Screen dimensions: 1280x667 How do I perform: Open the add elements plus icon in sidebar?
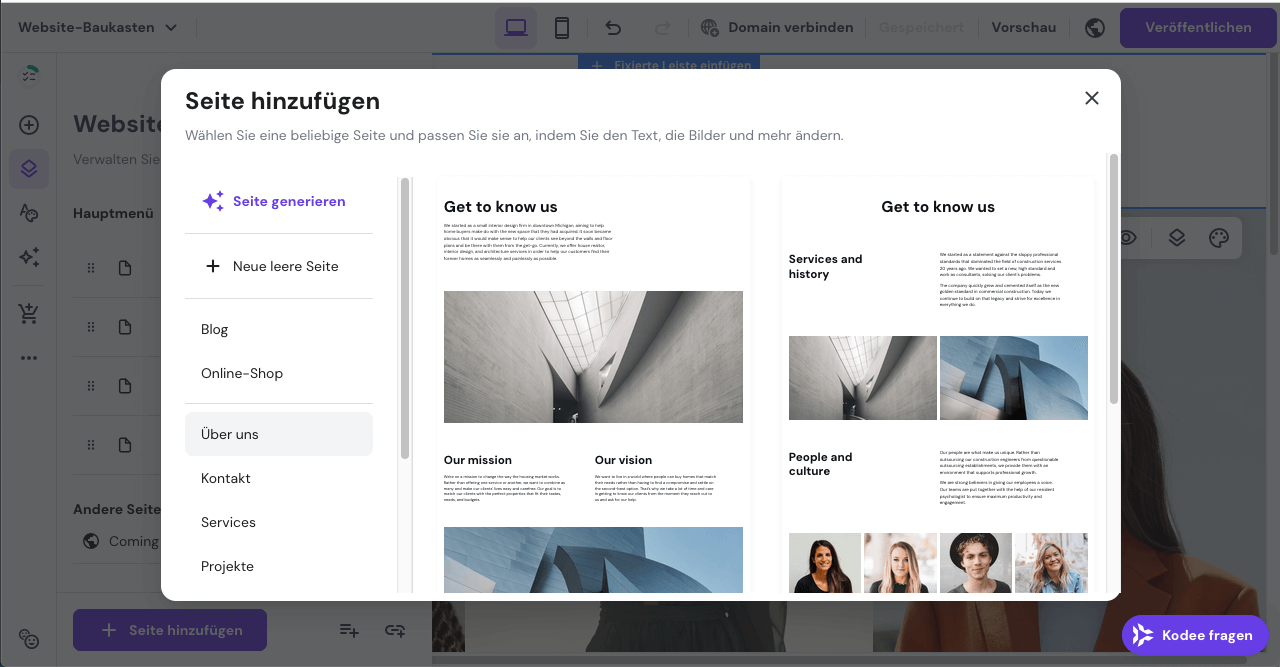coord(29,125)
